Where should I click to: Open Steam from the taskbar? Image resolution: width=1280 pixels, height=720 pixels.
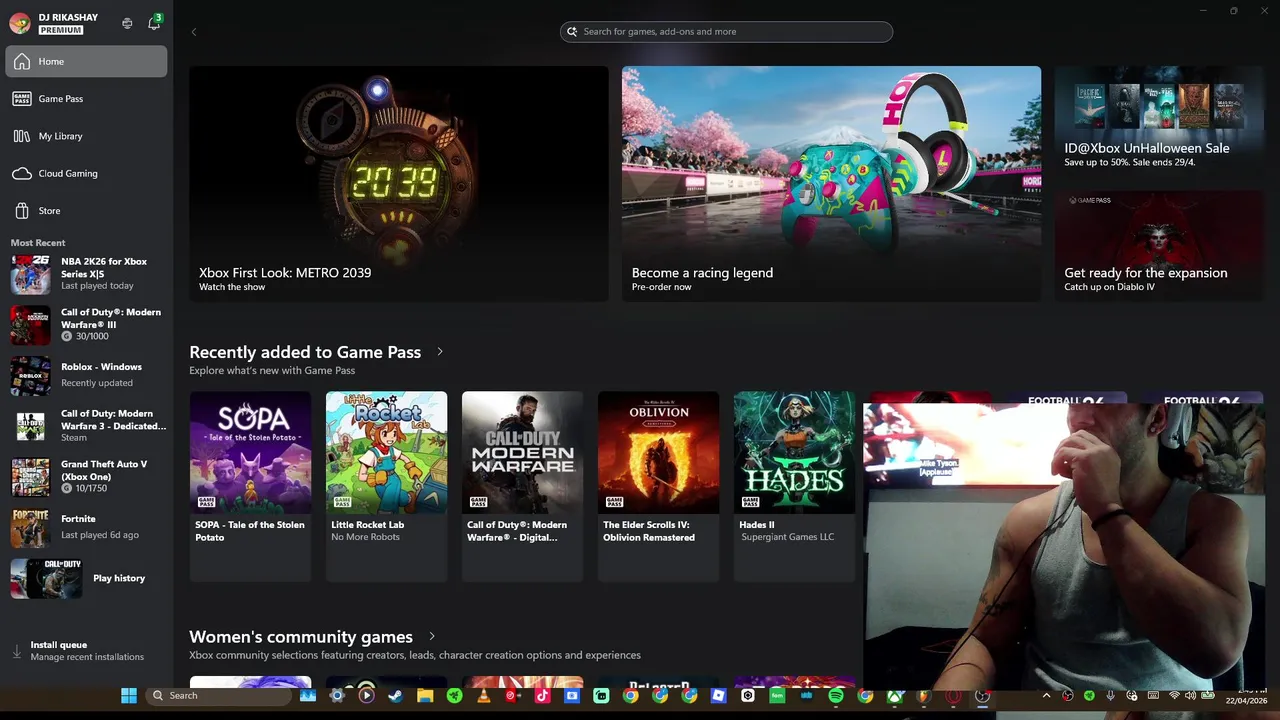pos(395,695)
